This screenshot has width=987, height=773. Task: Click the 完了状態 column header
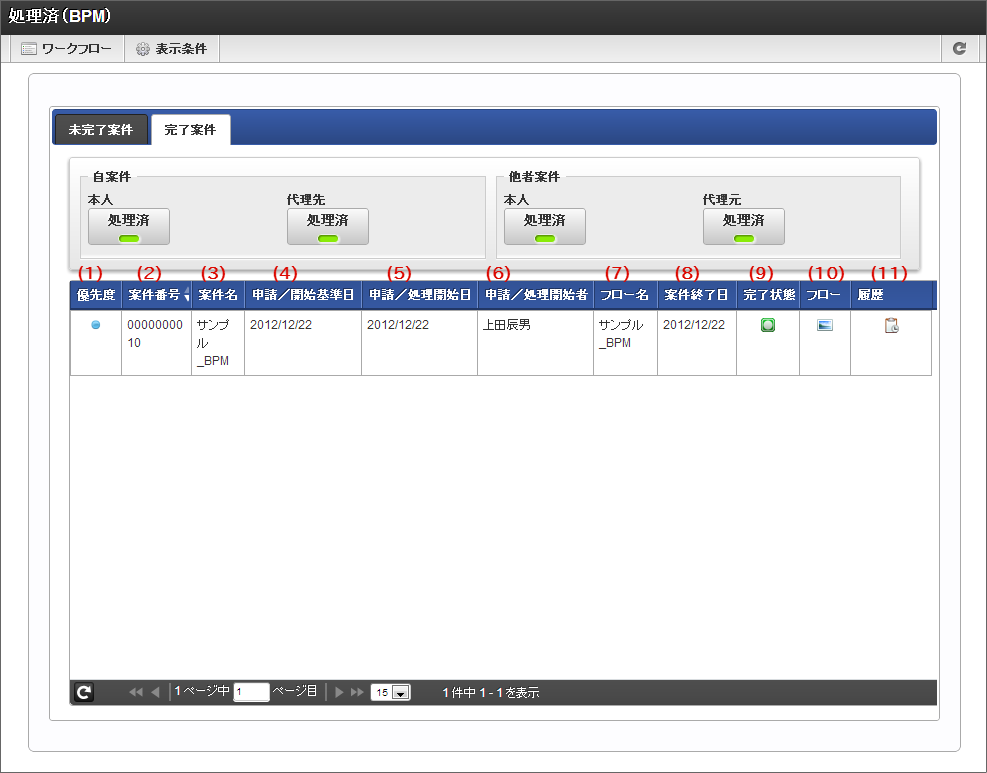[x=768, y=295]
